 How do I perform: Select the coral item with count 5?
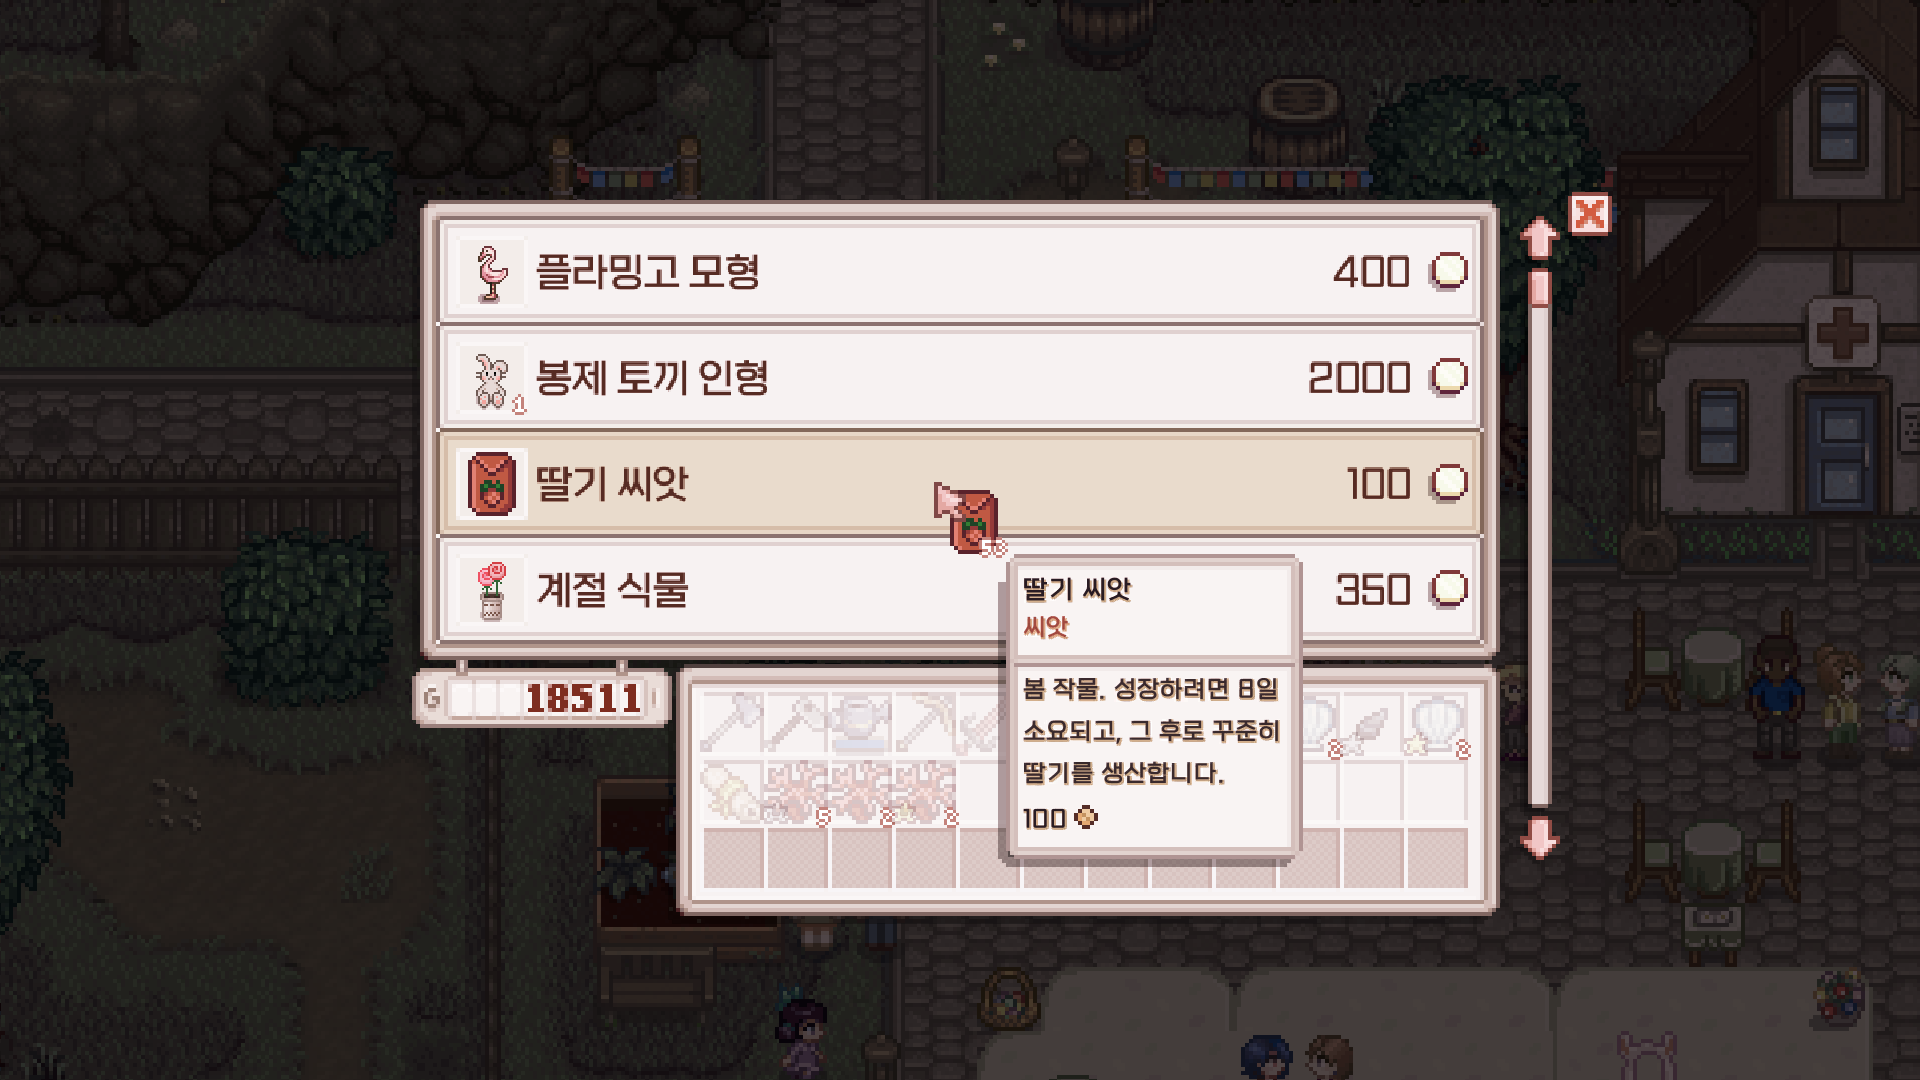(797, 790)
